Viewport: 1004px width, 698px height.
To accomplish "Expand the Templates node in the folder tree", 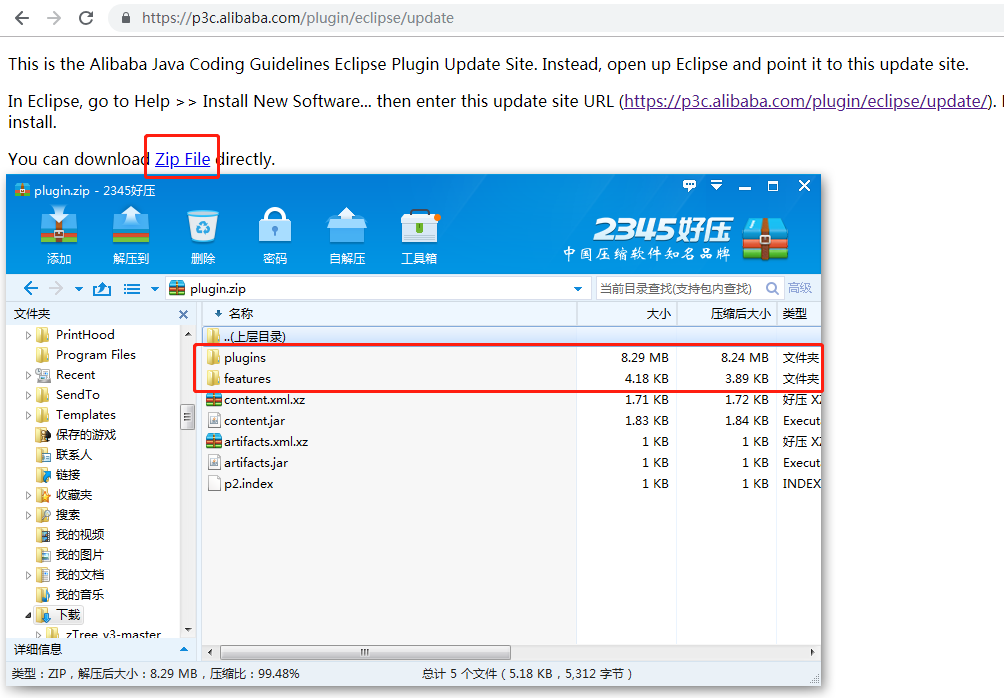I will (27, 414).
